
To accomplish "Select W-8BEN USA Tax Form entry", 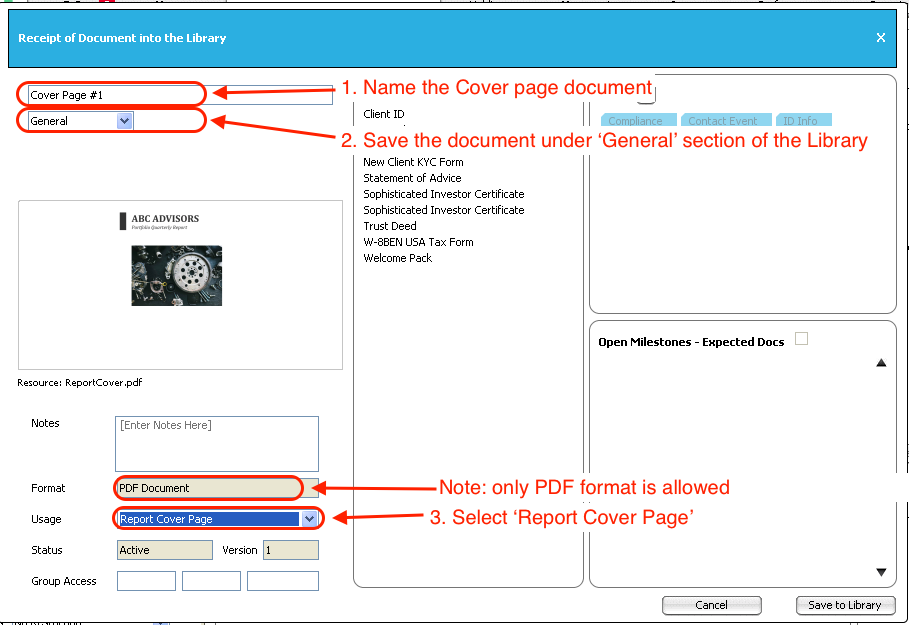I will [x=418, y=242].
